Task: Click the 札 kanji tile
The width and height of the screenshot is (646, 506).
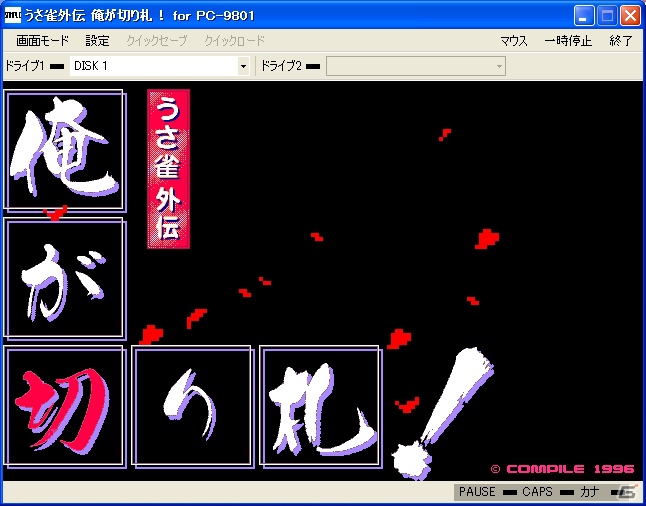Action: [321, 407]
